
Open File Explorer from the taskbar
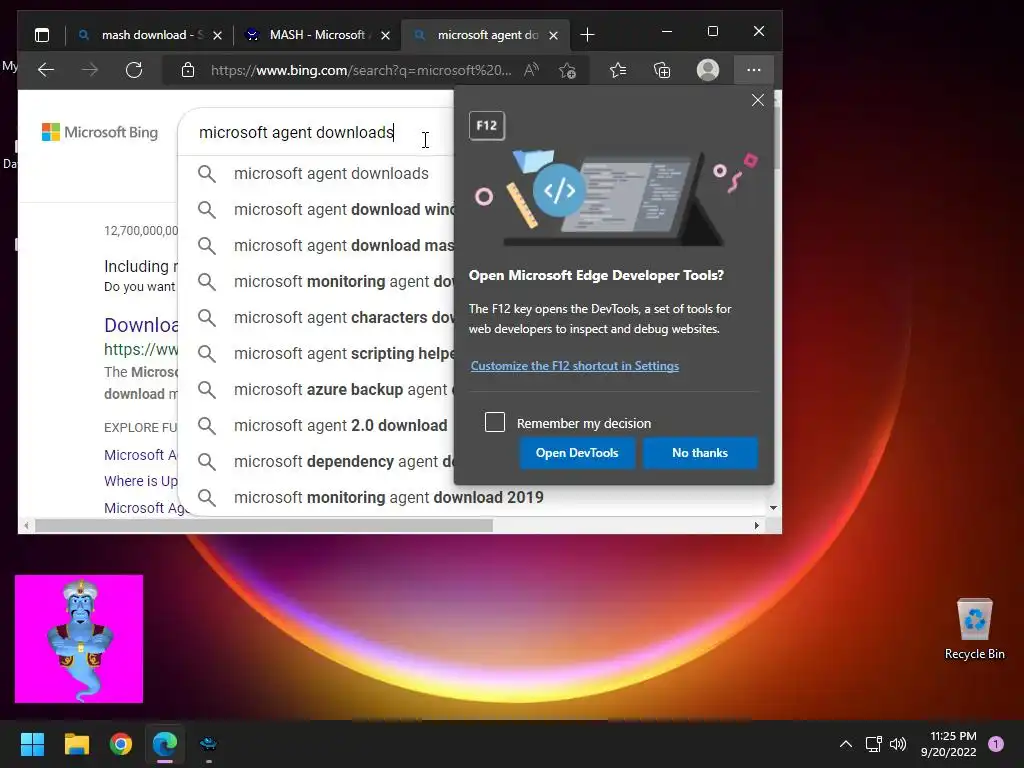[76, 744]
